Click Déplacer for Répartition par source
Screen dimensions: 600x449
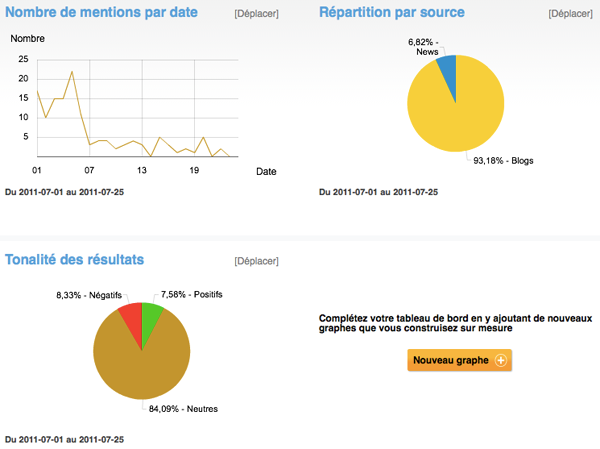[x=571, y=14]
